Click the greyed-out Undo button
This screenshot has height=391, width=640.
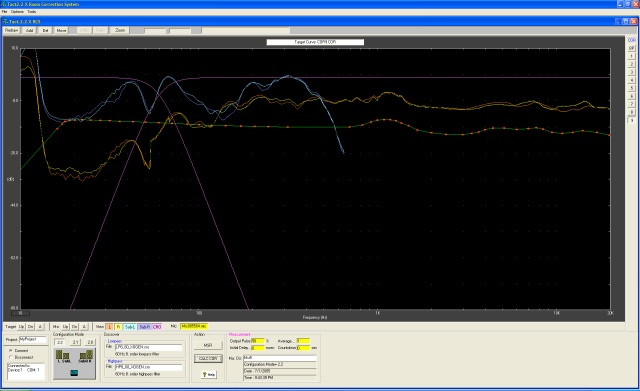pos(84,30)
